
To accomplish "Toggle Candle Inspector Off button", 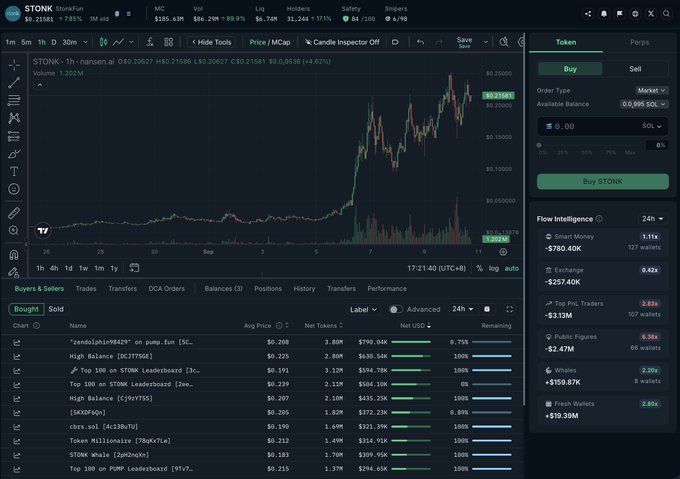I will 342,42.
